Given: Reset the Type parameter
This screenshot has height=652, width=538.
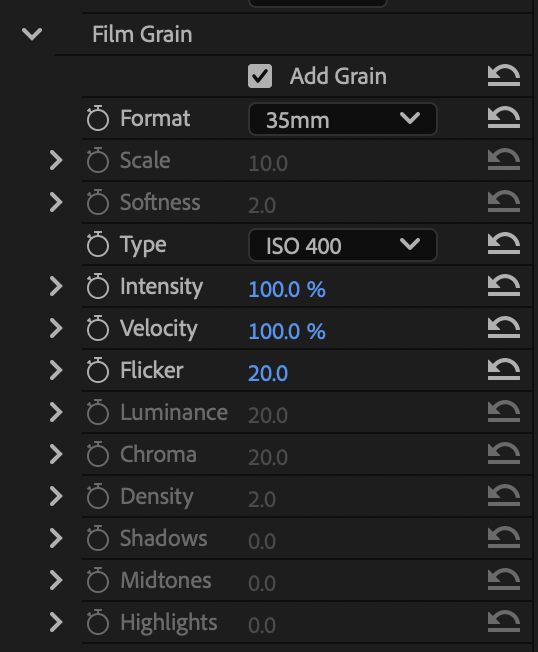Looking at the screenshot, I should pyautogui.click(x=503, y=244).
